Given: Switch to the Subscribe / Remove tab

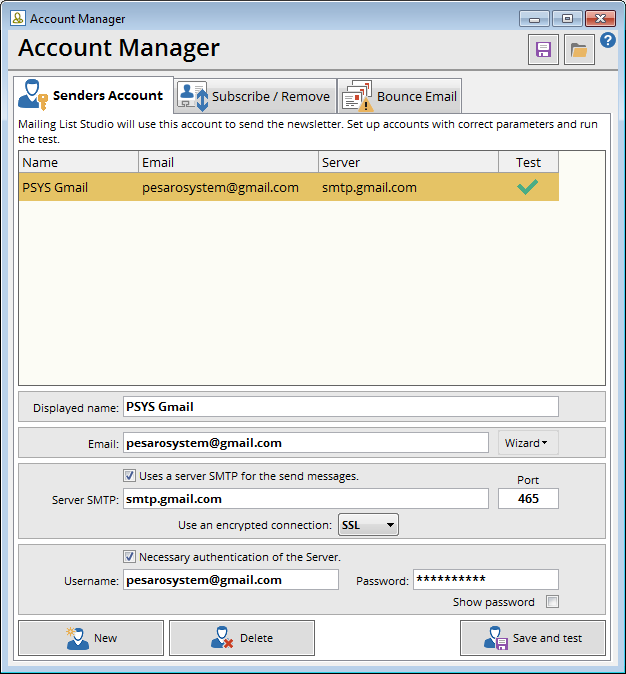Looking at the screenshot, I should pos(254,96).
